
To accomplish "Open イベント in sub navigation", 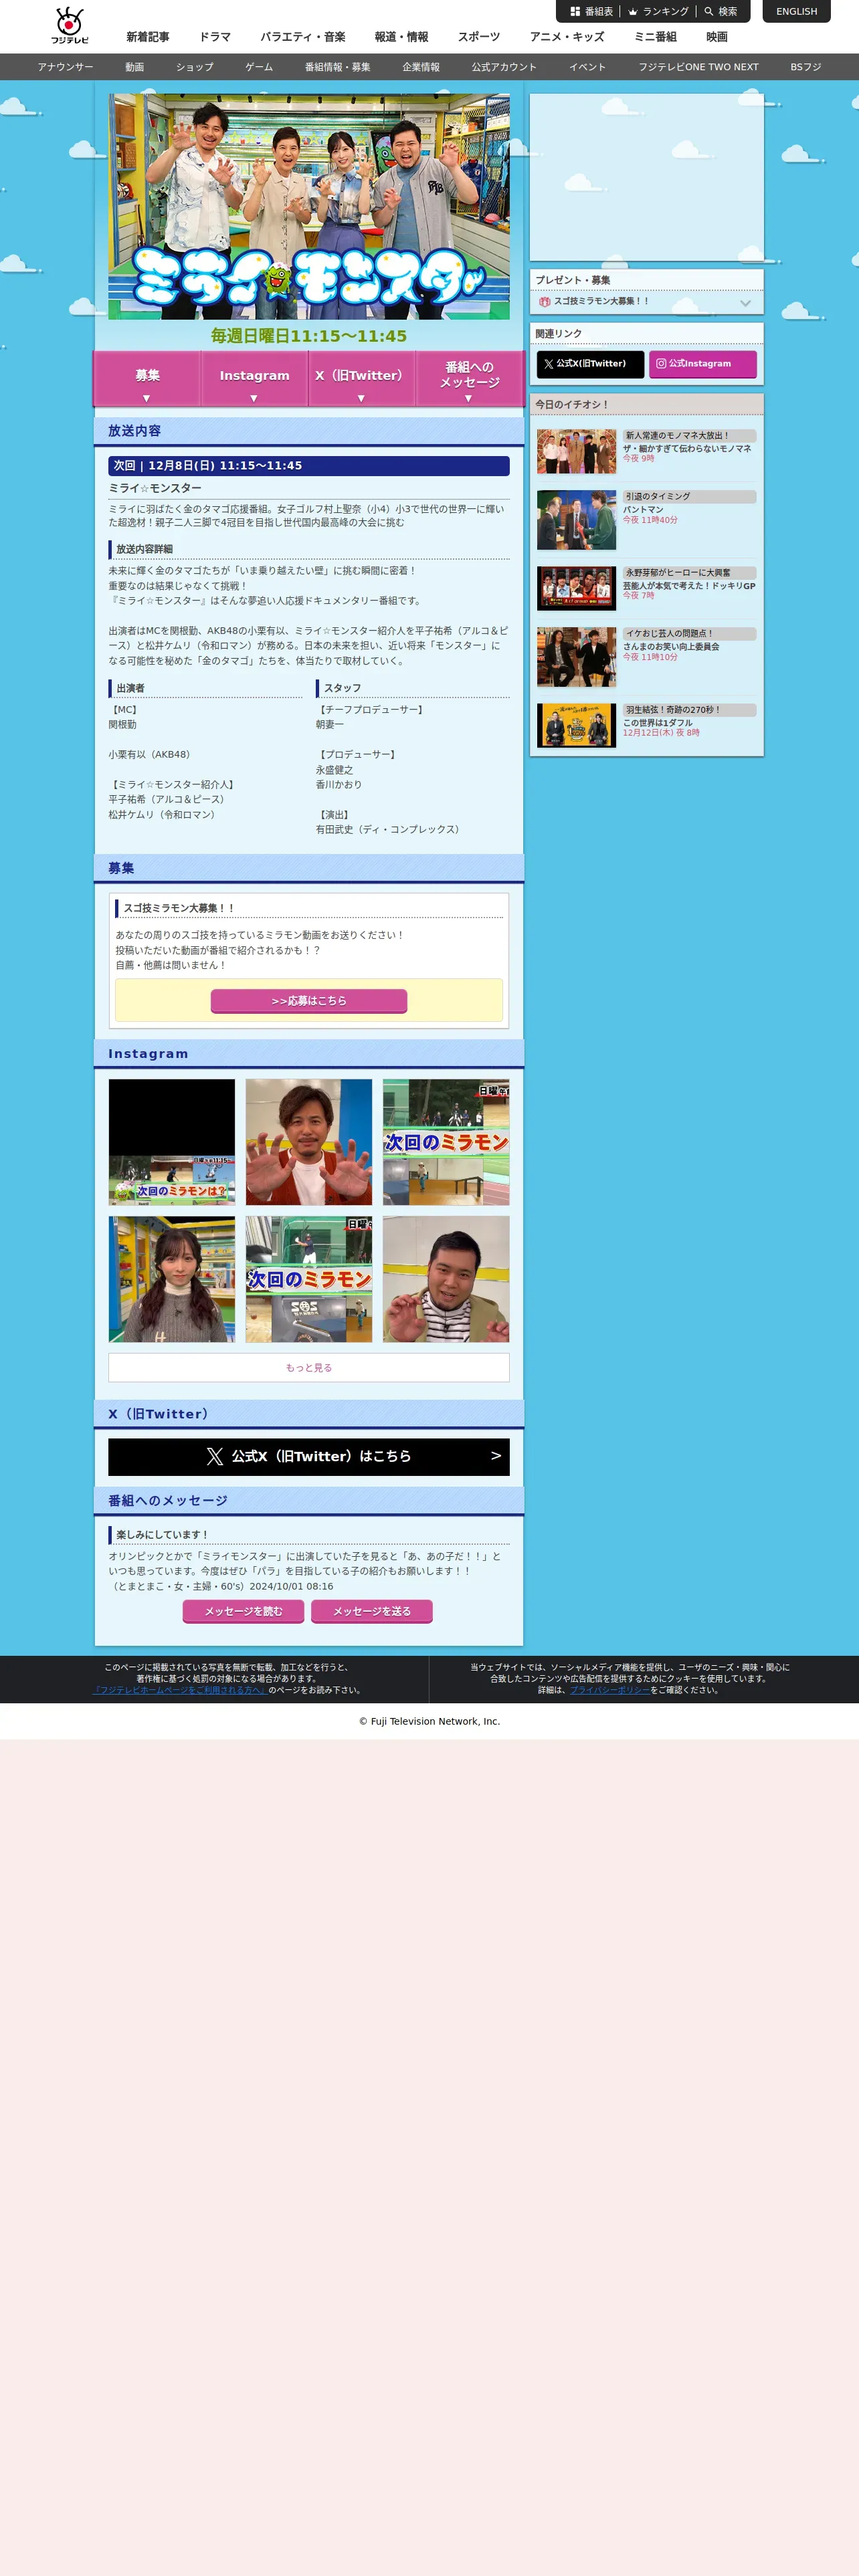I will point(588,67).
